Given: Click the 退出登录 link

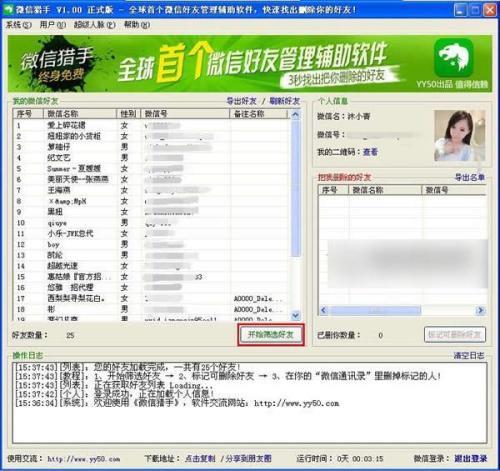Looking at the screenshot, I should (x=470, y=459).
